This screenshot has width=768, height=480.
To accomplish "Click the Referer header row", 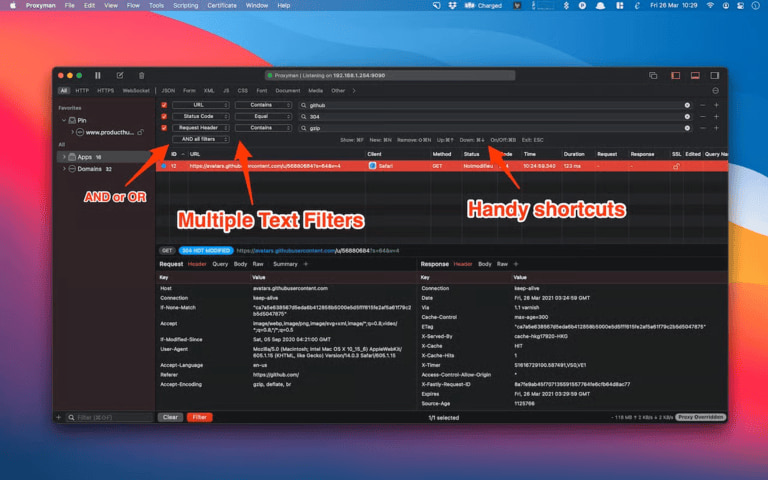I will 286,375.
